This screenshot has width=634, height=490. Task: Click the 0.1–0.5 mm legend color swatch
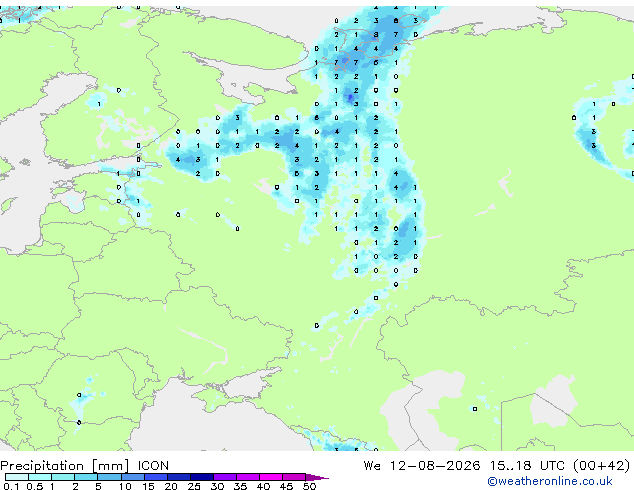[x=17, y=477]
